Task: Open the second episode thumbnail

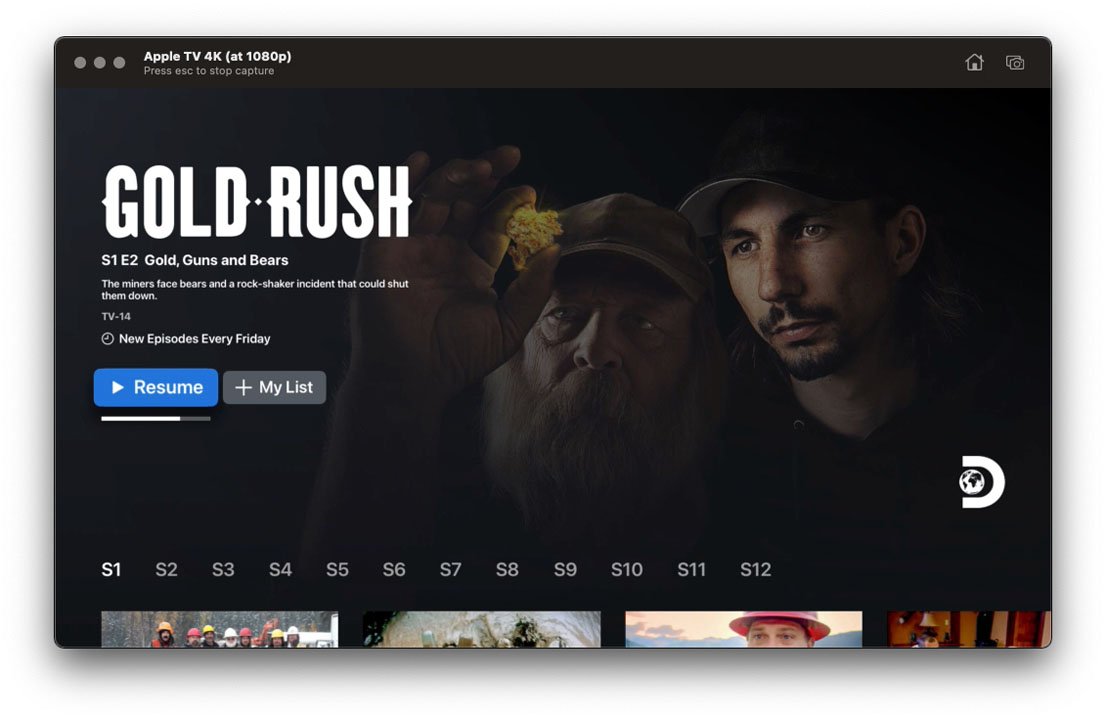Action: [482, 629]
